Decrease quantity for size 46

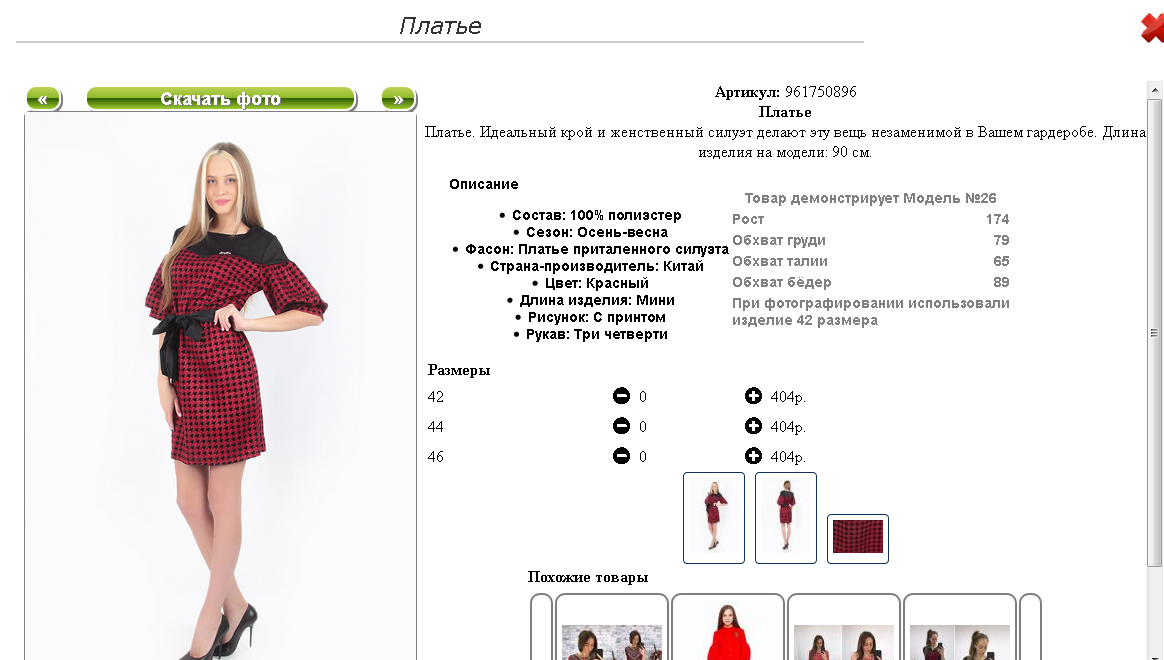tap(621, 456)
